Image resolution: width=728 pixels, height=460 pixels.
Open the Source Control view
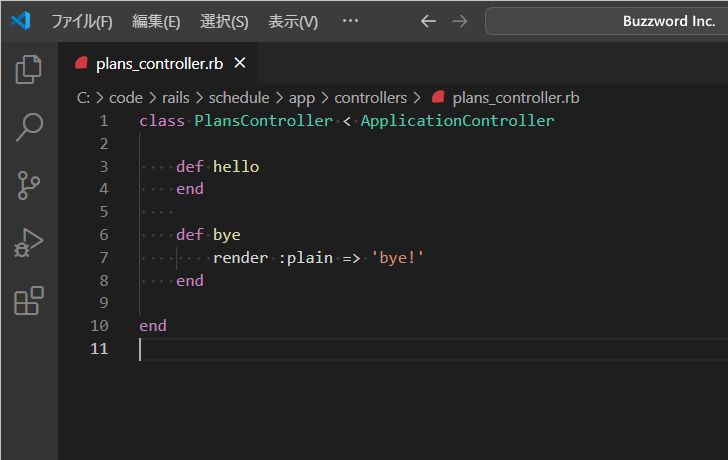pos(29,185)
